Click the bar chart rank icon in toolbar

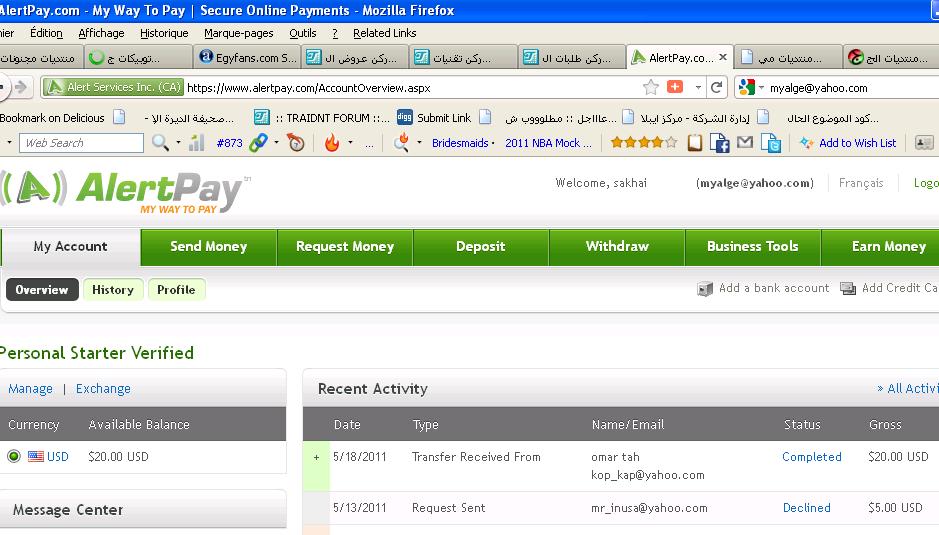tap(196, 143)
